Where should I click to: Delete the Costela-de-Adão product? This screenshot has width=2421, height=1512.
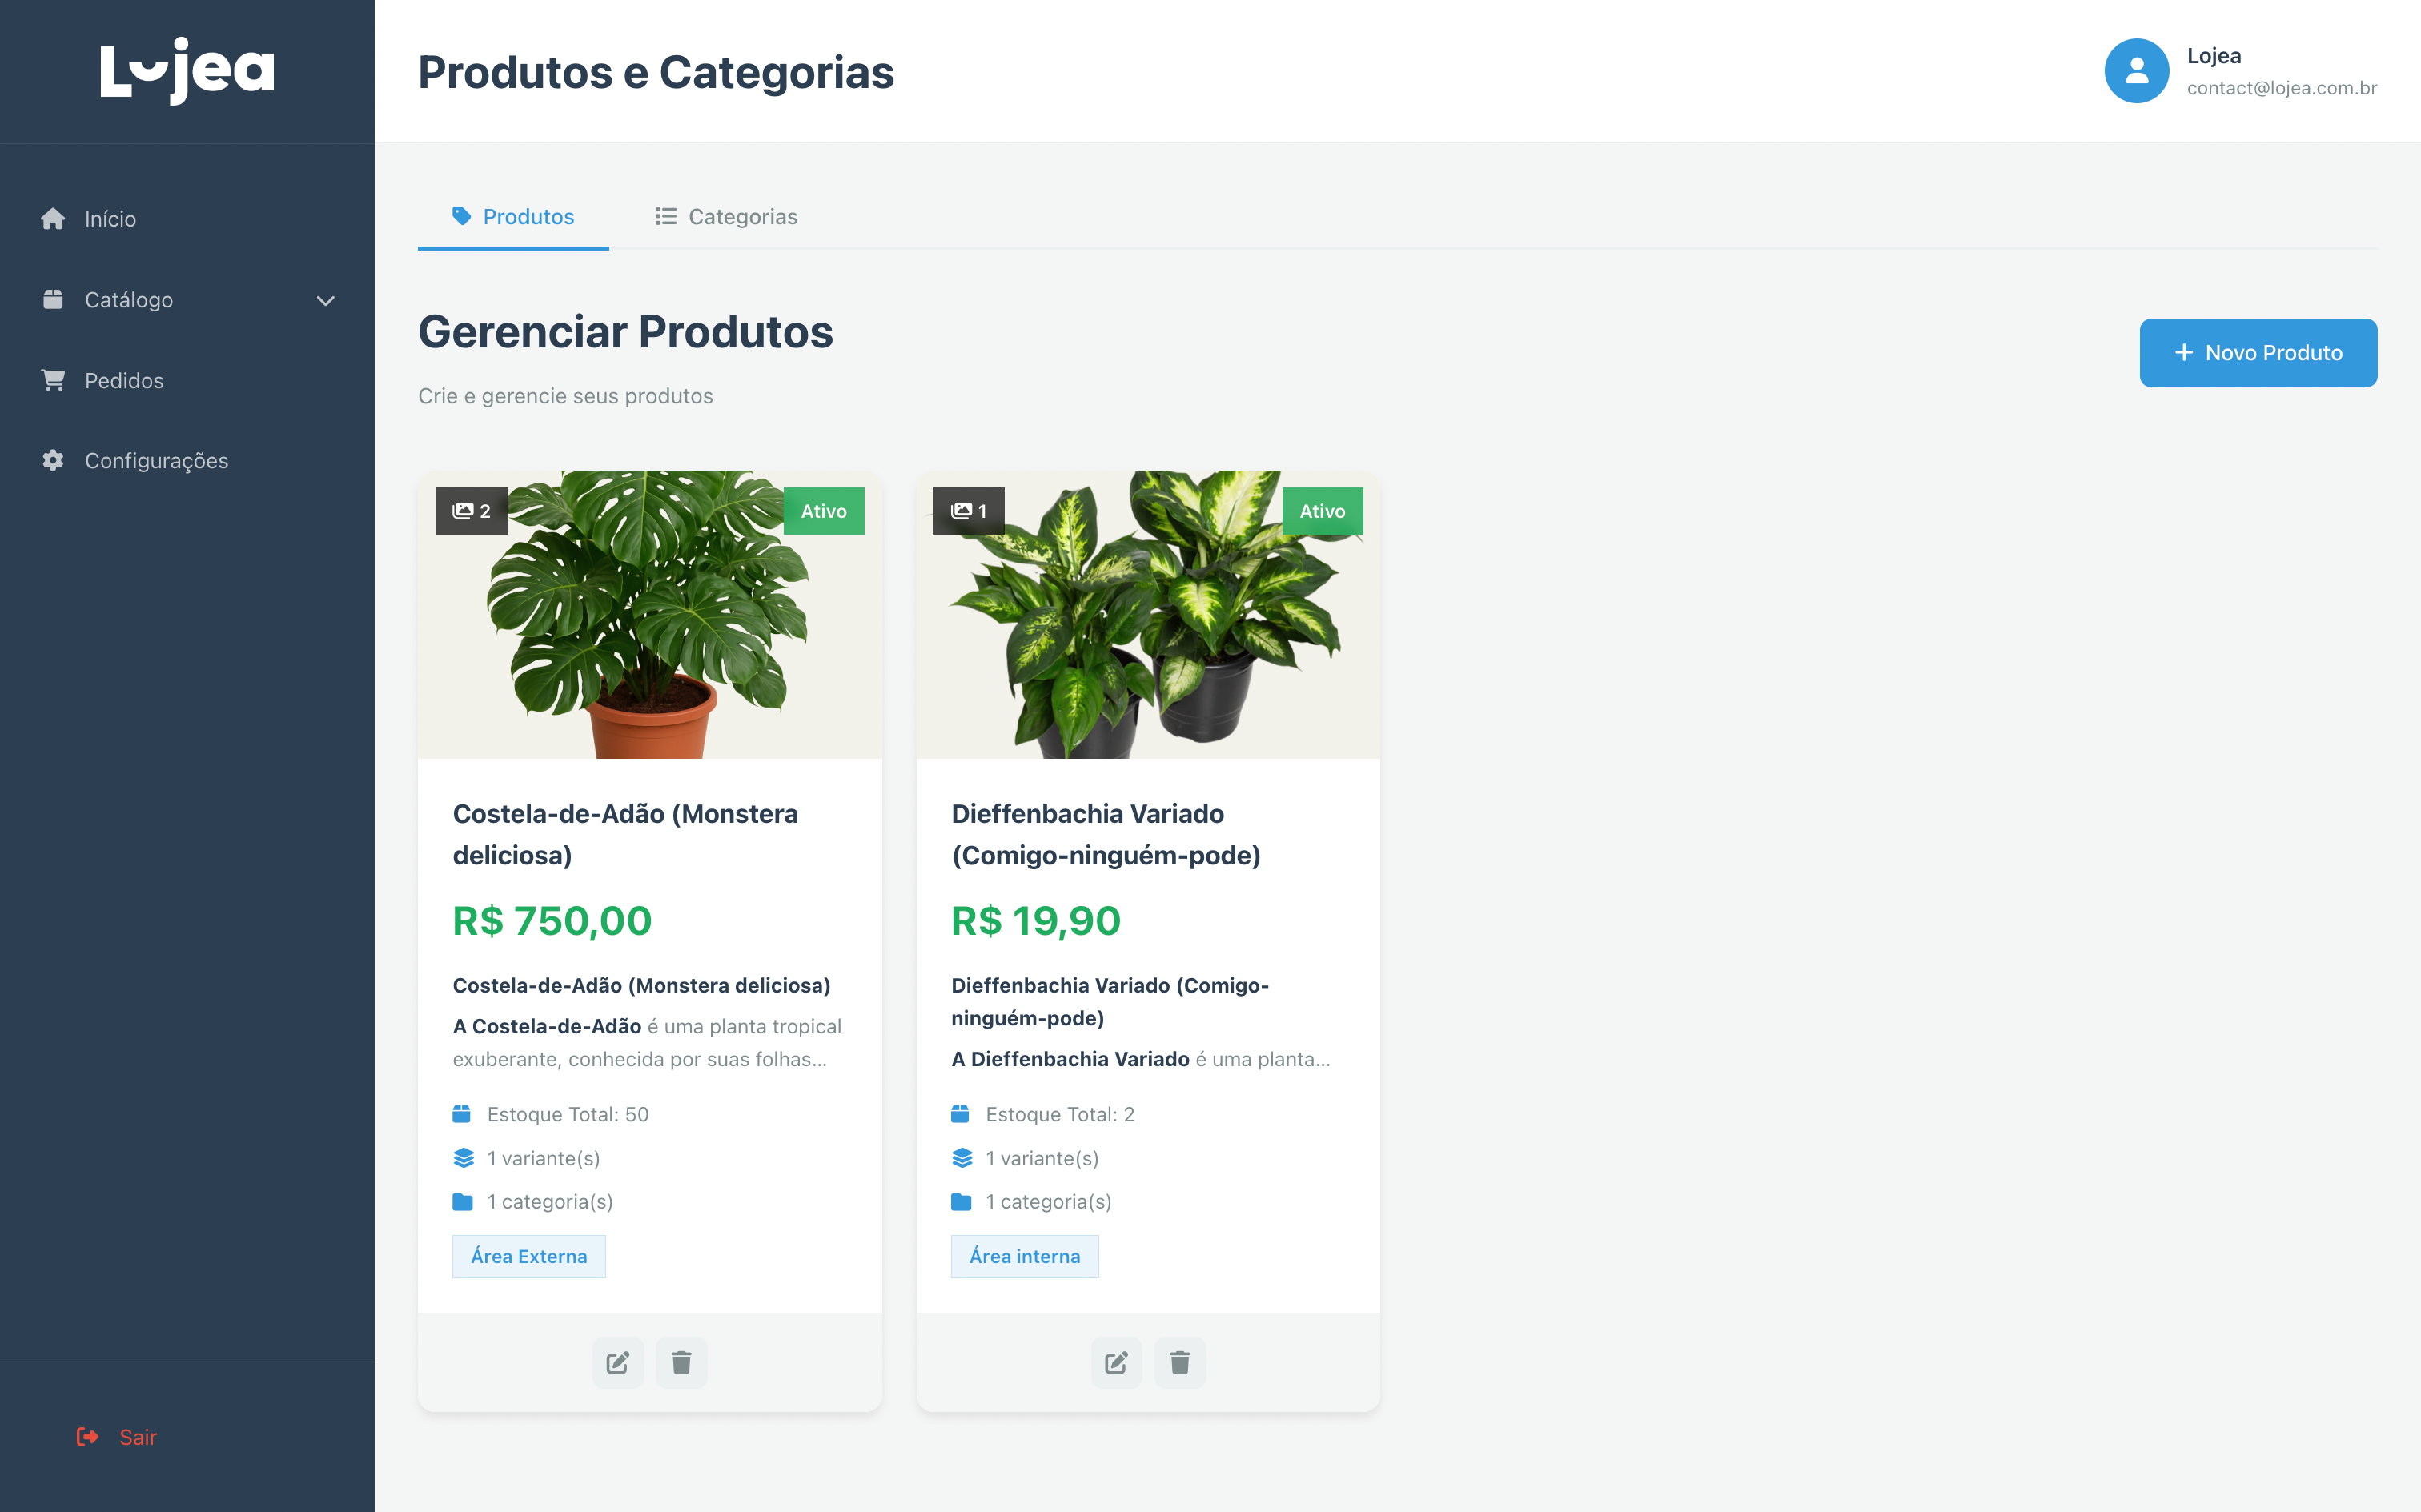point(681,1362)
